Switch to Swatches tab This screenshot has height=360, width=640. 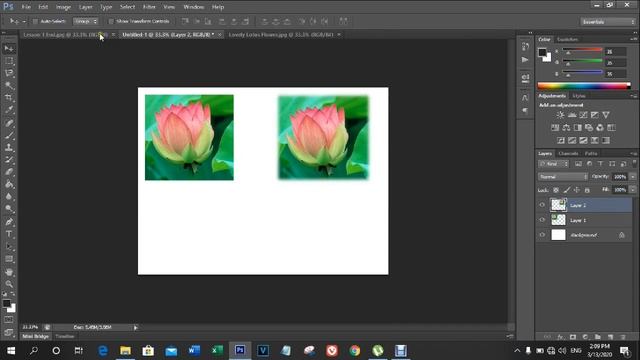pyautogui.click(x=567, y=39)
